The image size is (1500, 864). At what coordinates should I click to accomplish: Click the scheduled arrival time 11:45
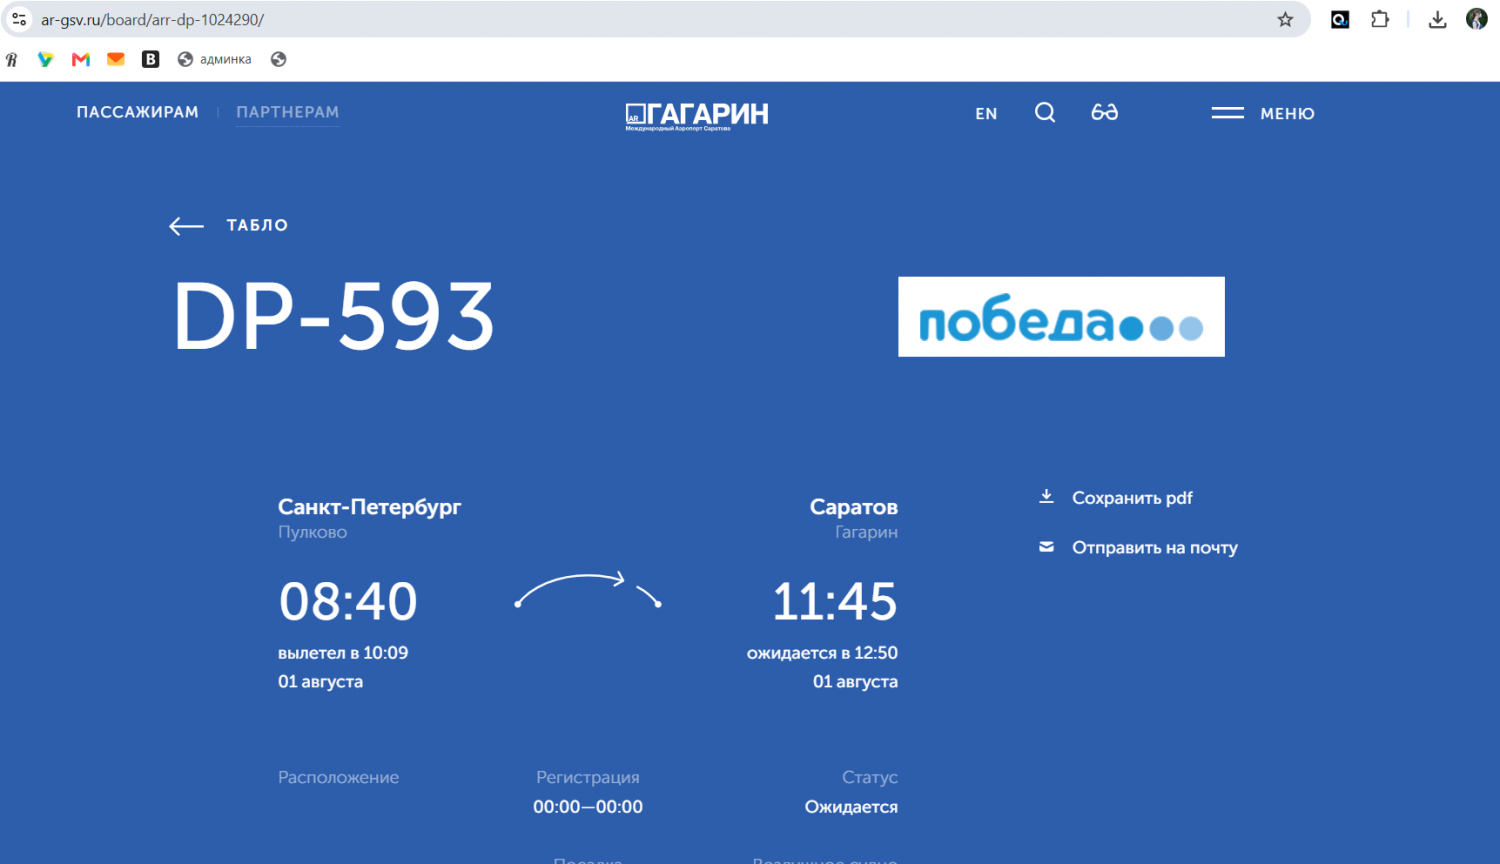coord(835,601)
